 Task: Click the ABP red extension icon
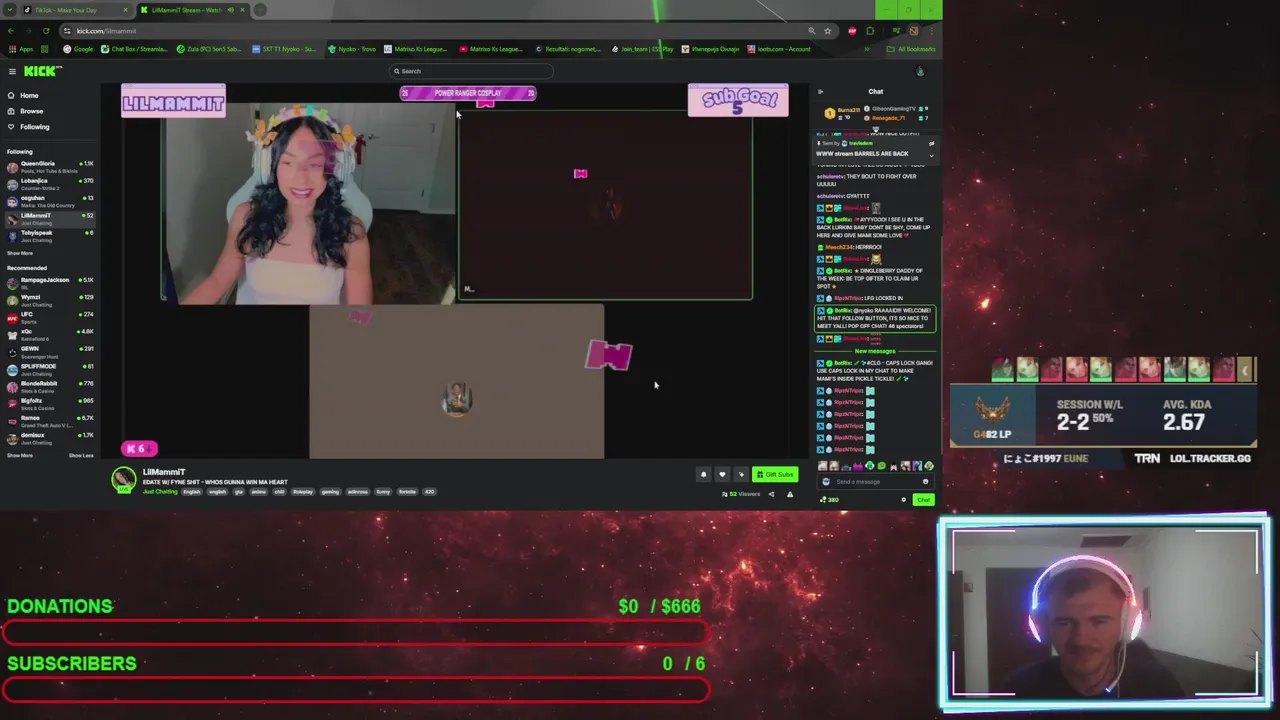click(852, 31)
